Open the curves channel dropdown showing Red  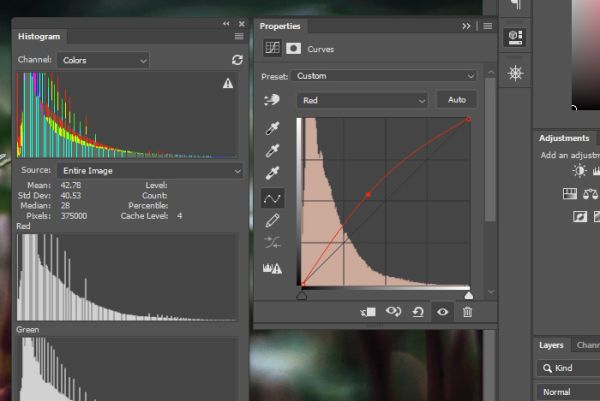click(362, 100)
